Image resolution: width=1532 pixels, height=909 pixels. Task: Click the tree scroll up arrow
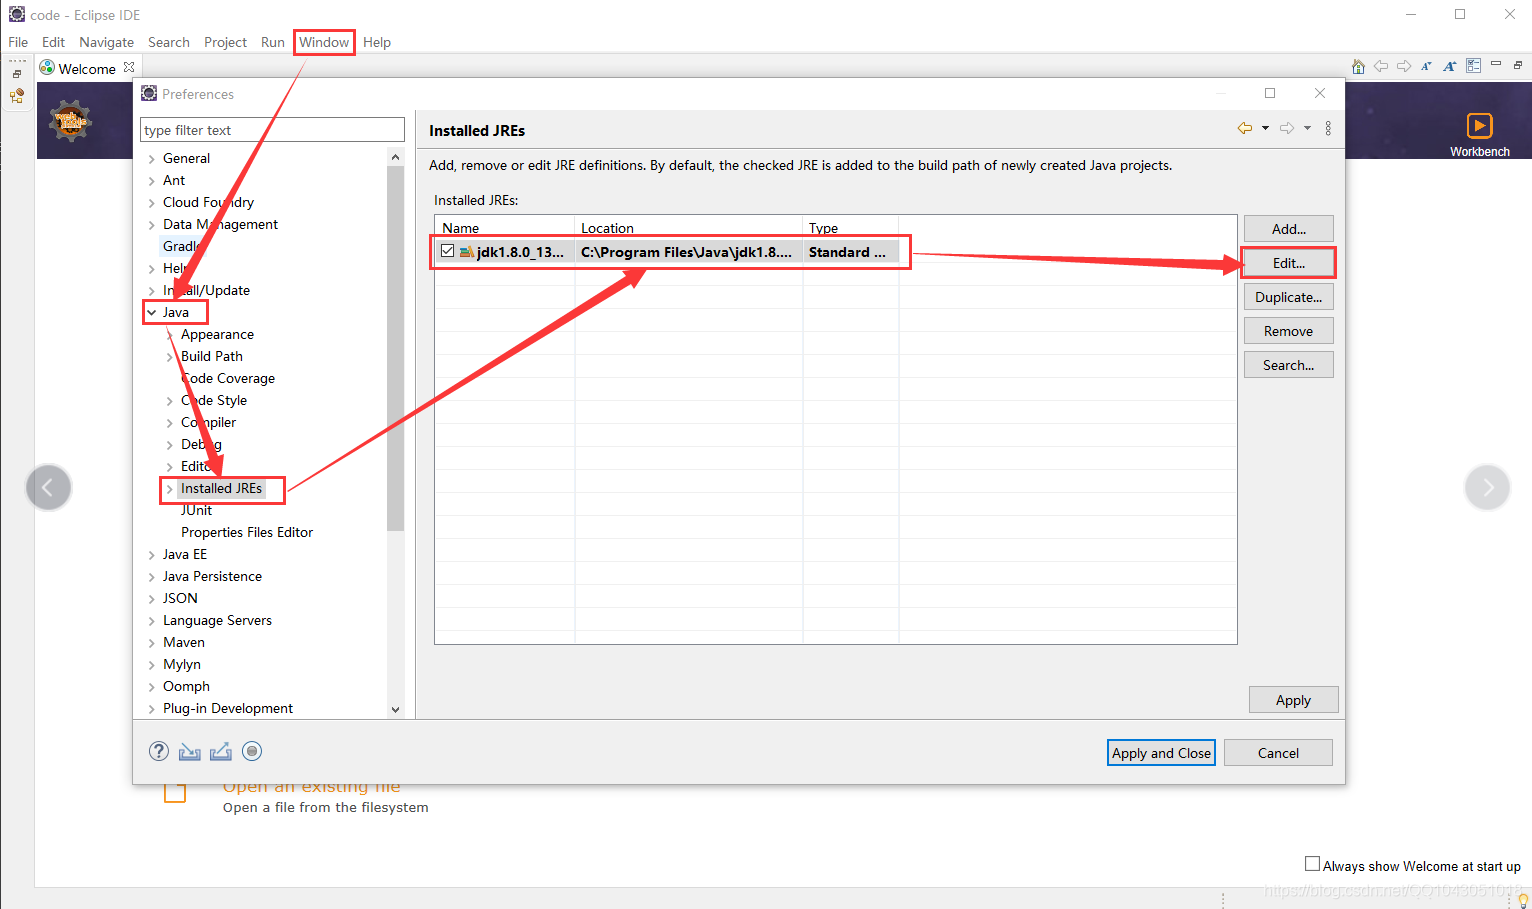click(396, 157)
